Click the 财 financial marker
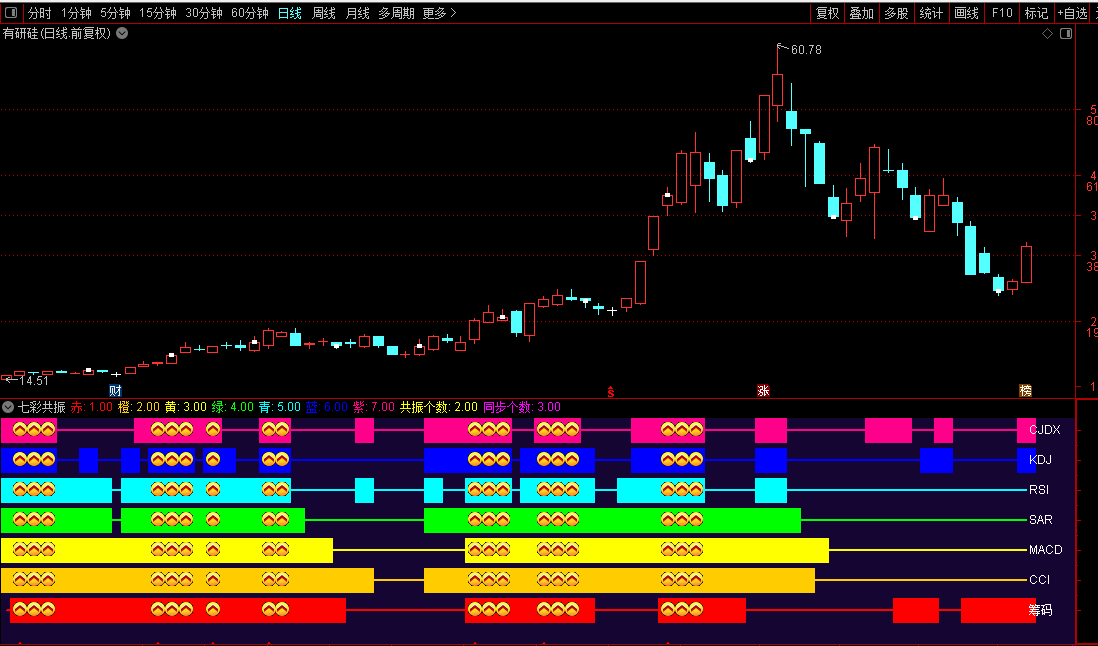Viewport: 1098px width, 646px height. point(116,391)
